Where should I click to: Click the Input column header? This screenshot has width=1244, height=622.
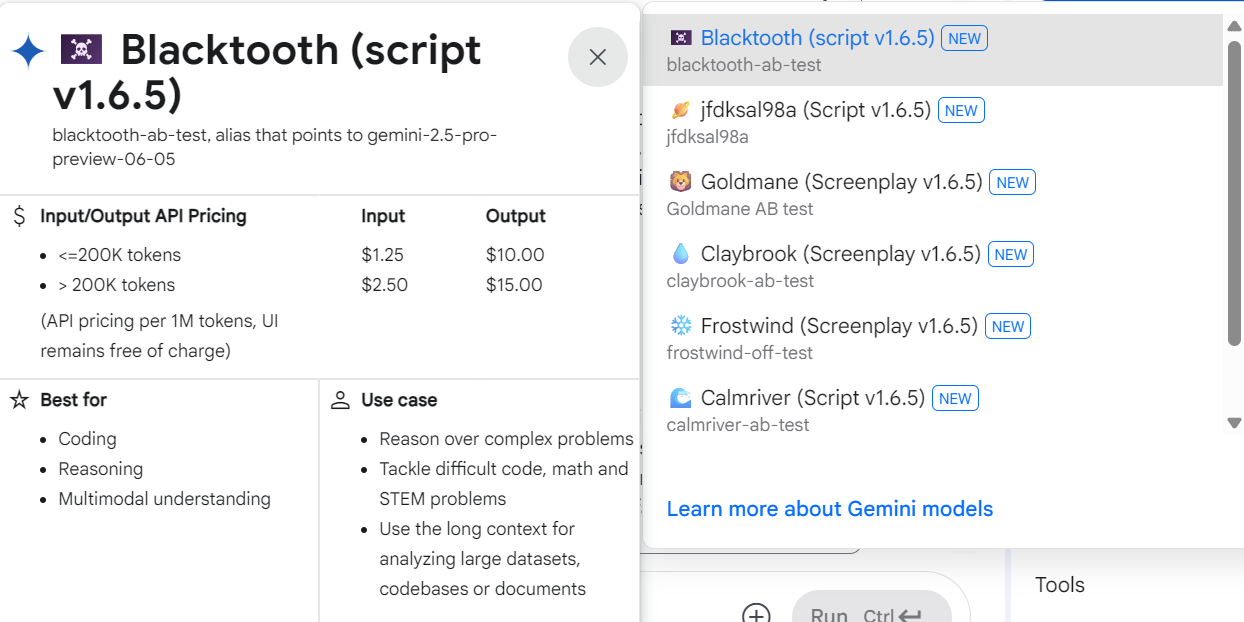coord(383,216)
